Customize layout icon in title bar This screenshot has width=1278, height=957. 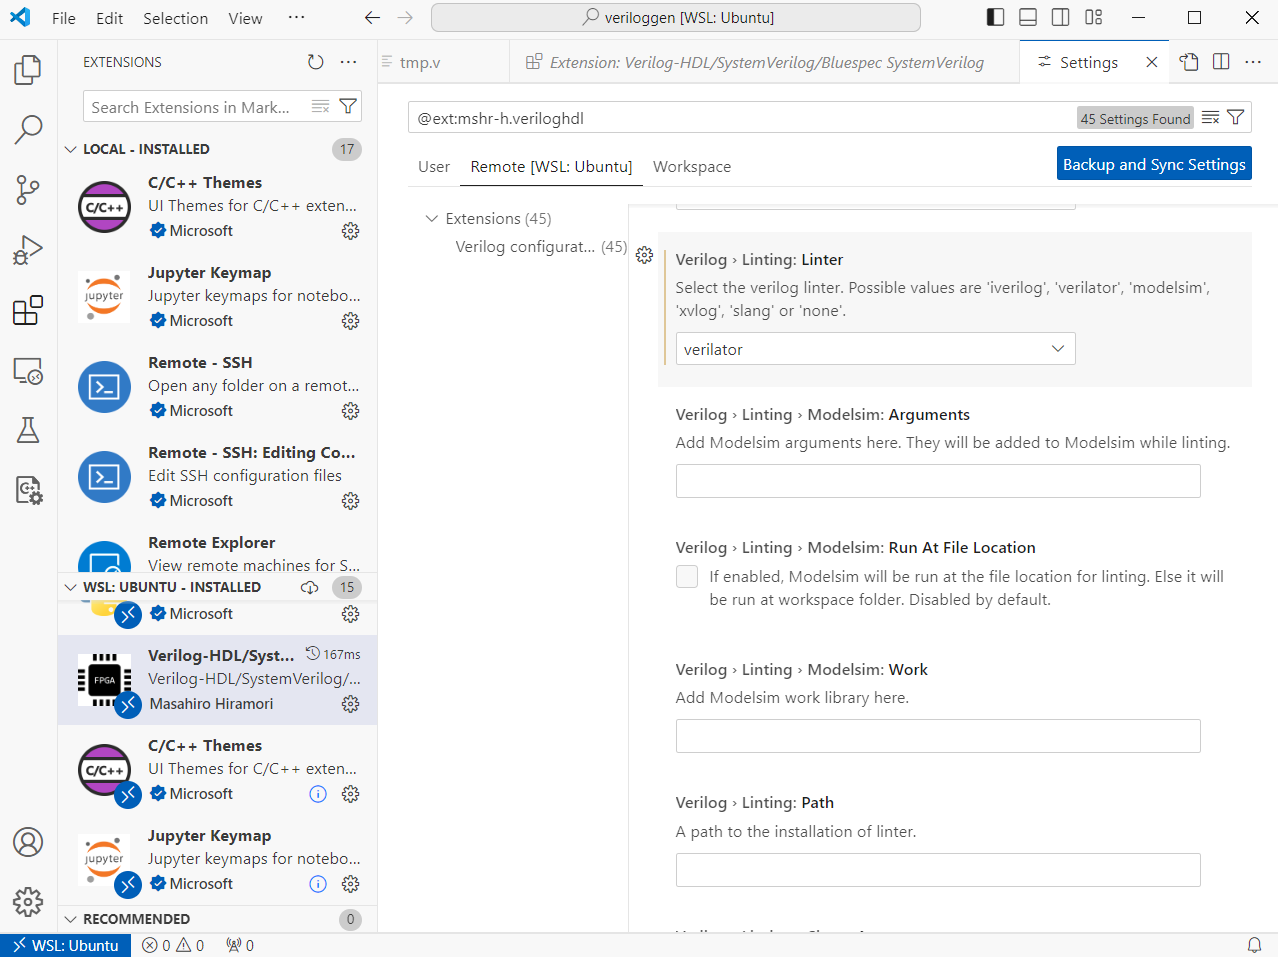click(x=1094, y=17)
